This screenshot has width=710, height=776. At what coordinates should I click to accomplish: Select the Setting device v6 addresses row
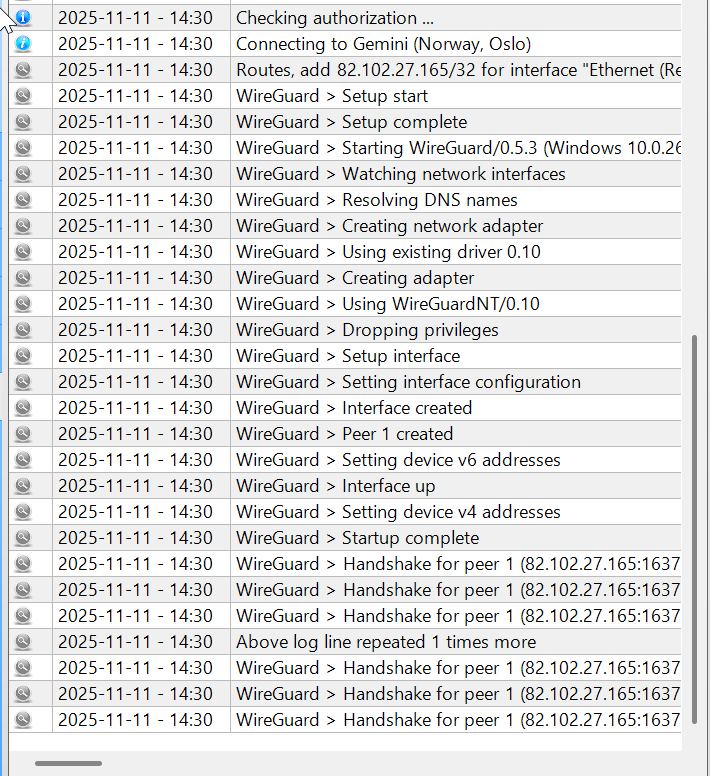[x=450, y=460]
